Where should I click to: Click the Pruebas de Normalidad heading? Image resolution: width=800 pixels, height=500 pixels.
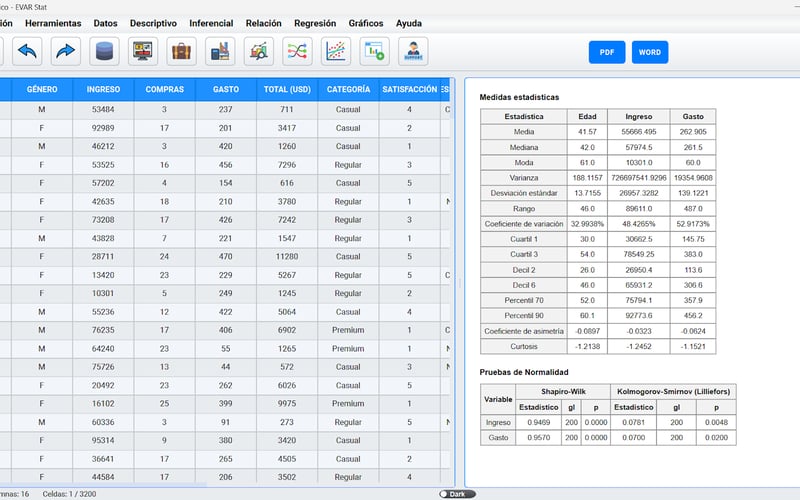pyautogui.click(x=523, y=372)
